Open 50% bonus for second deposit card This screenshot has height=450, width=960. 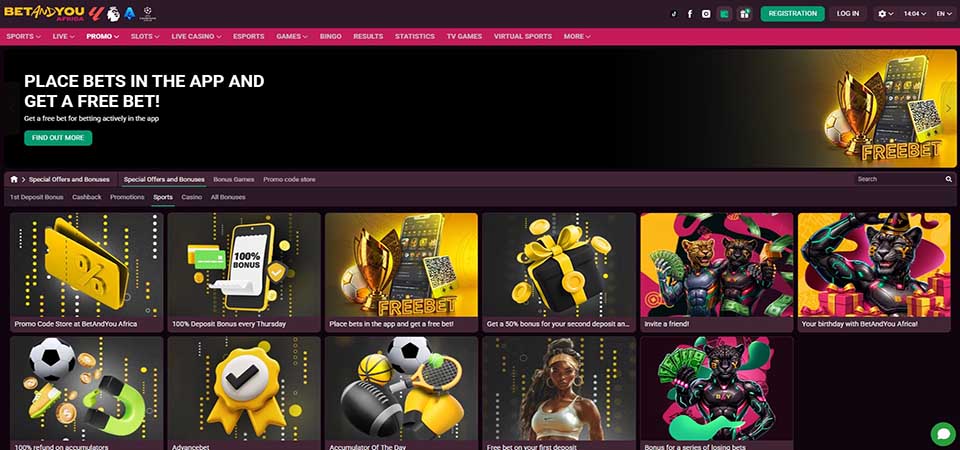click(559, 272)
